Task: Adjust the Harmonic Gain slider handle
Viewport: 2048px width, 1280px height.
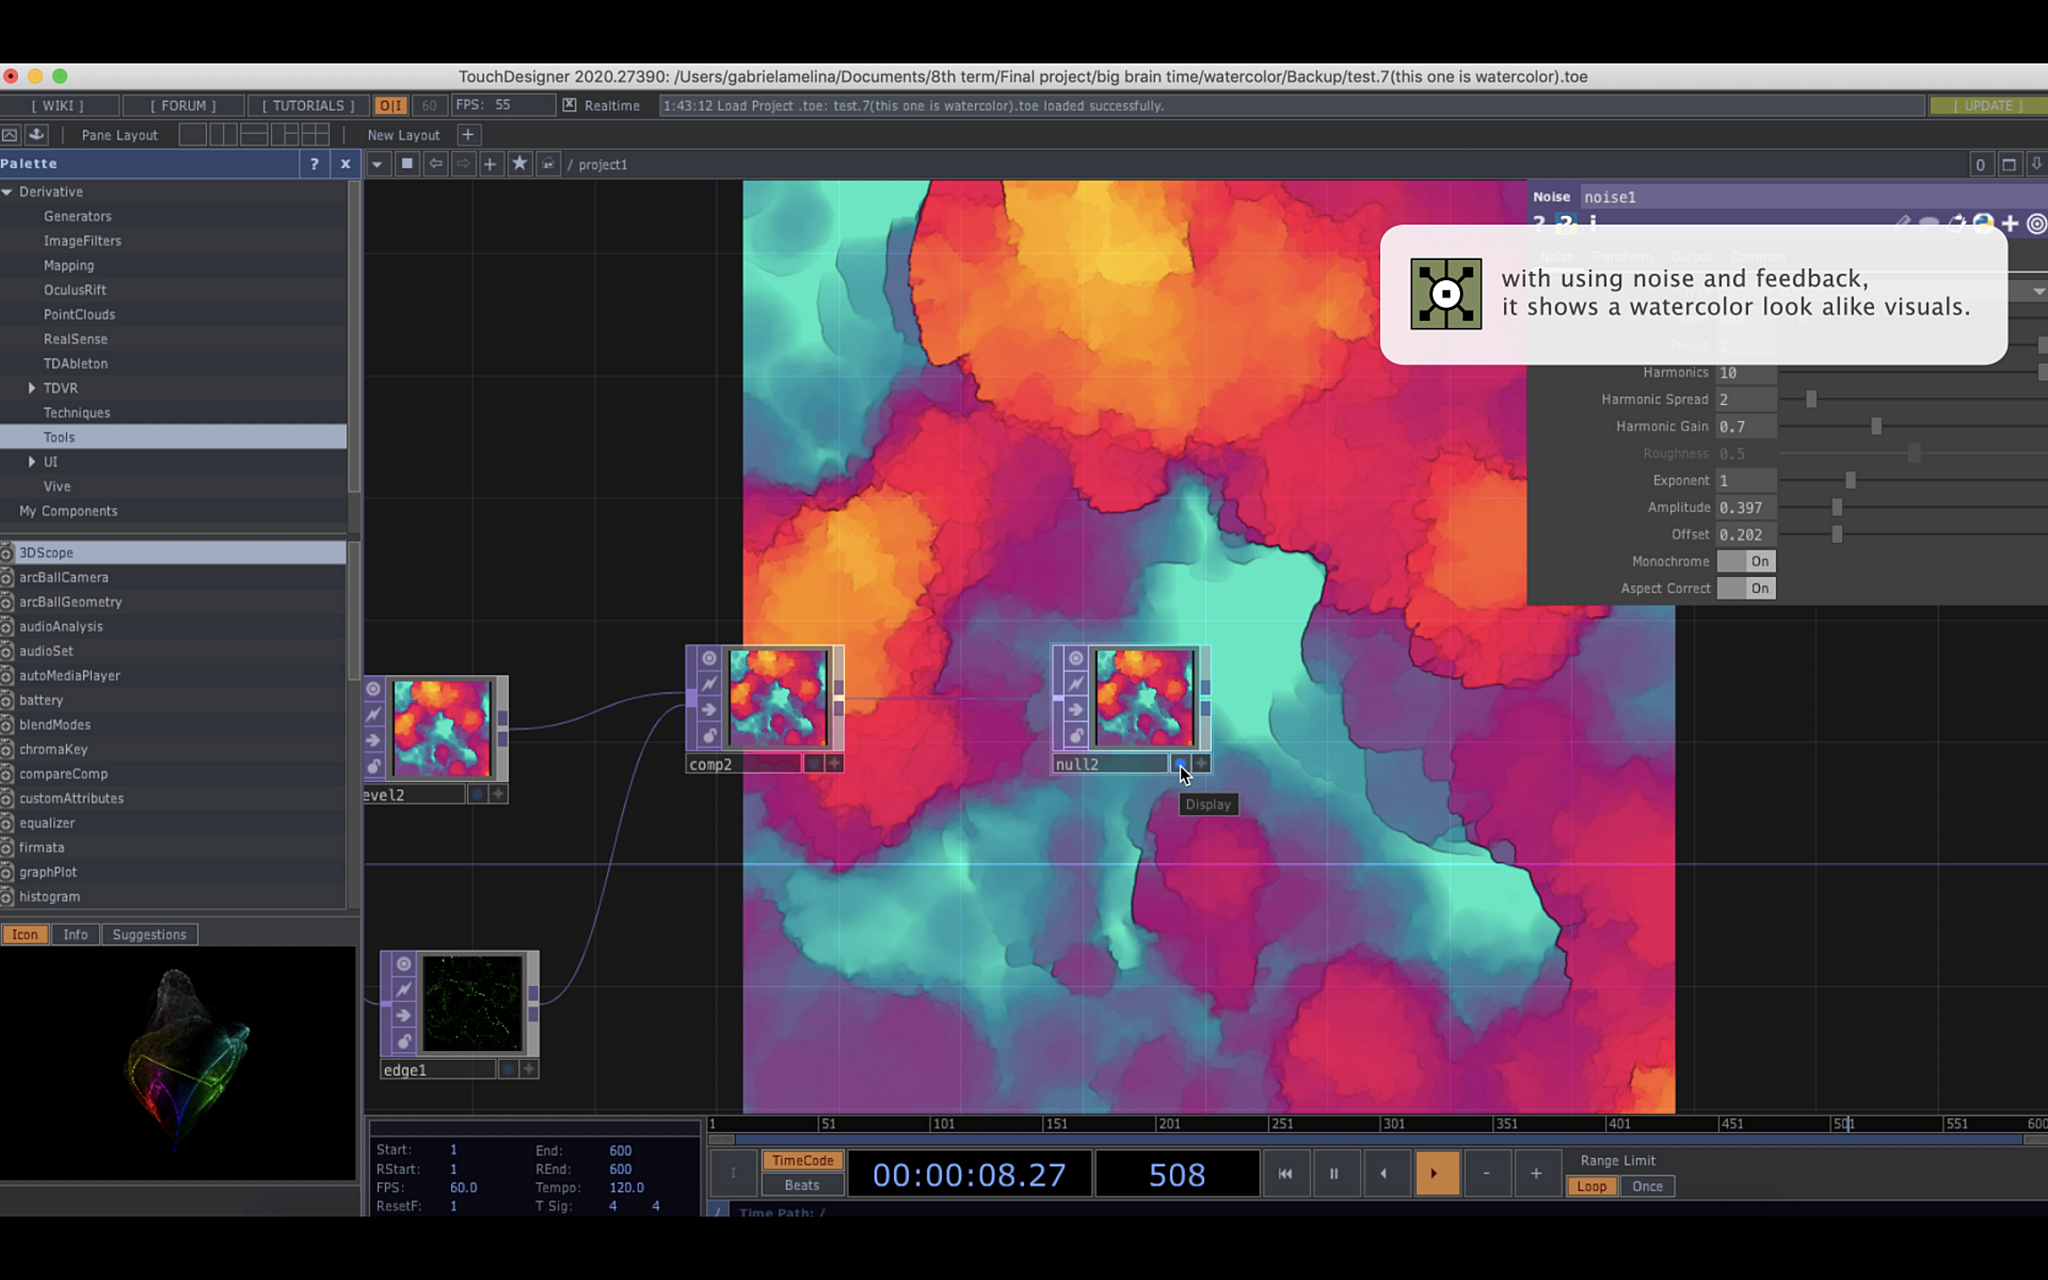Action: point(1876,427)
